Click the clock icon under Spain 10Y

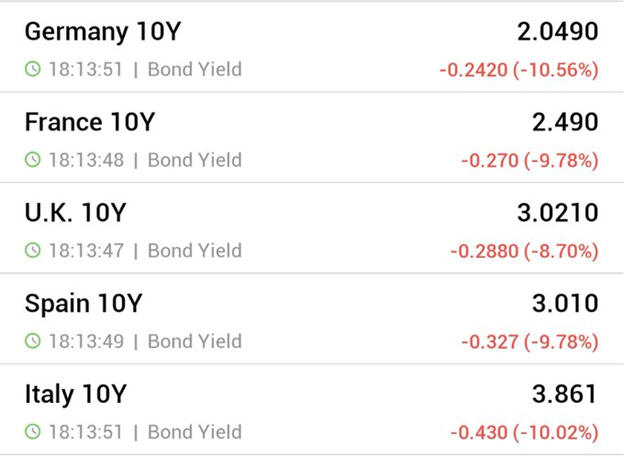33,342
